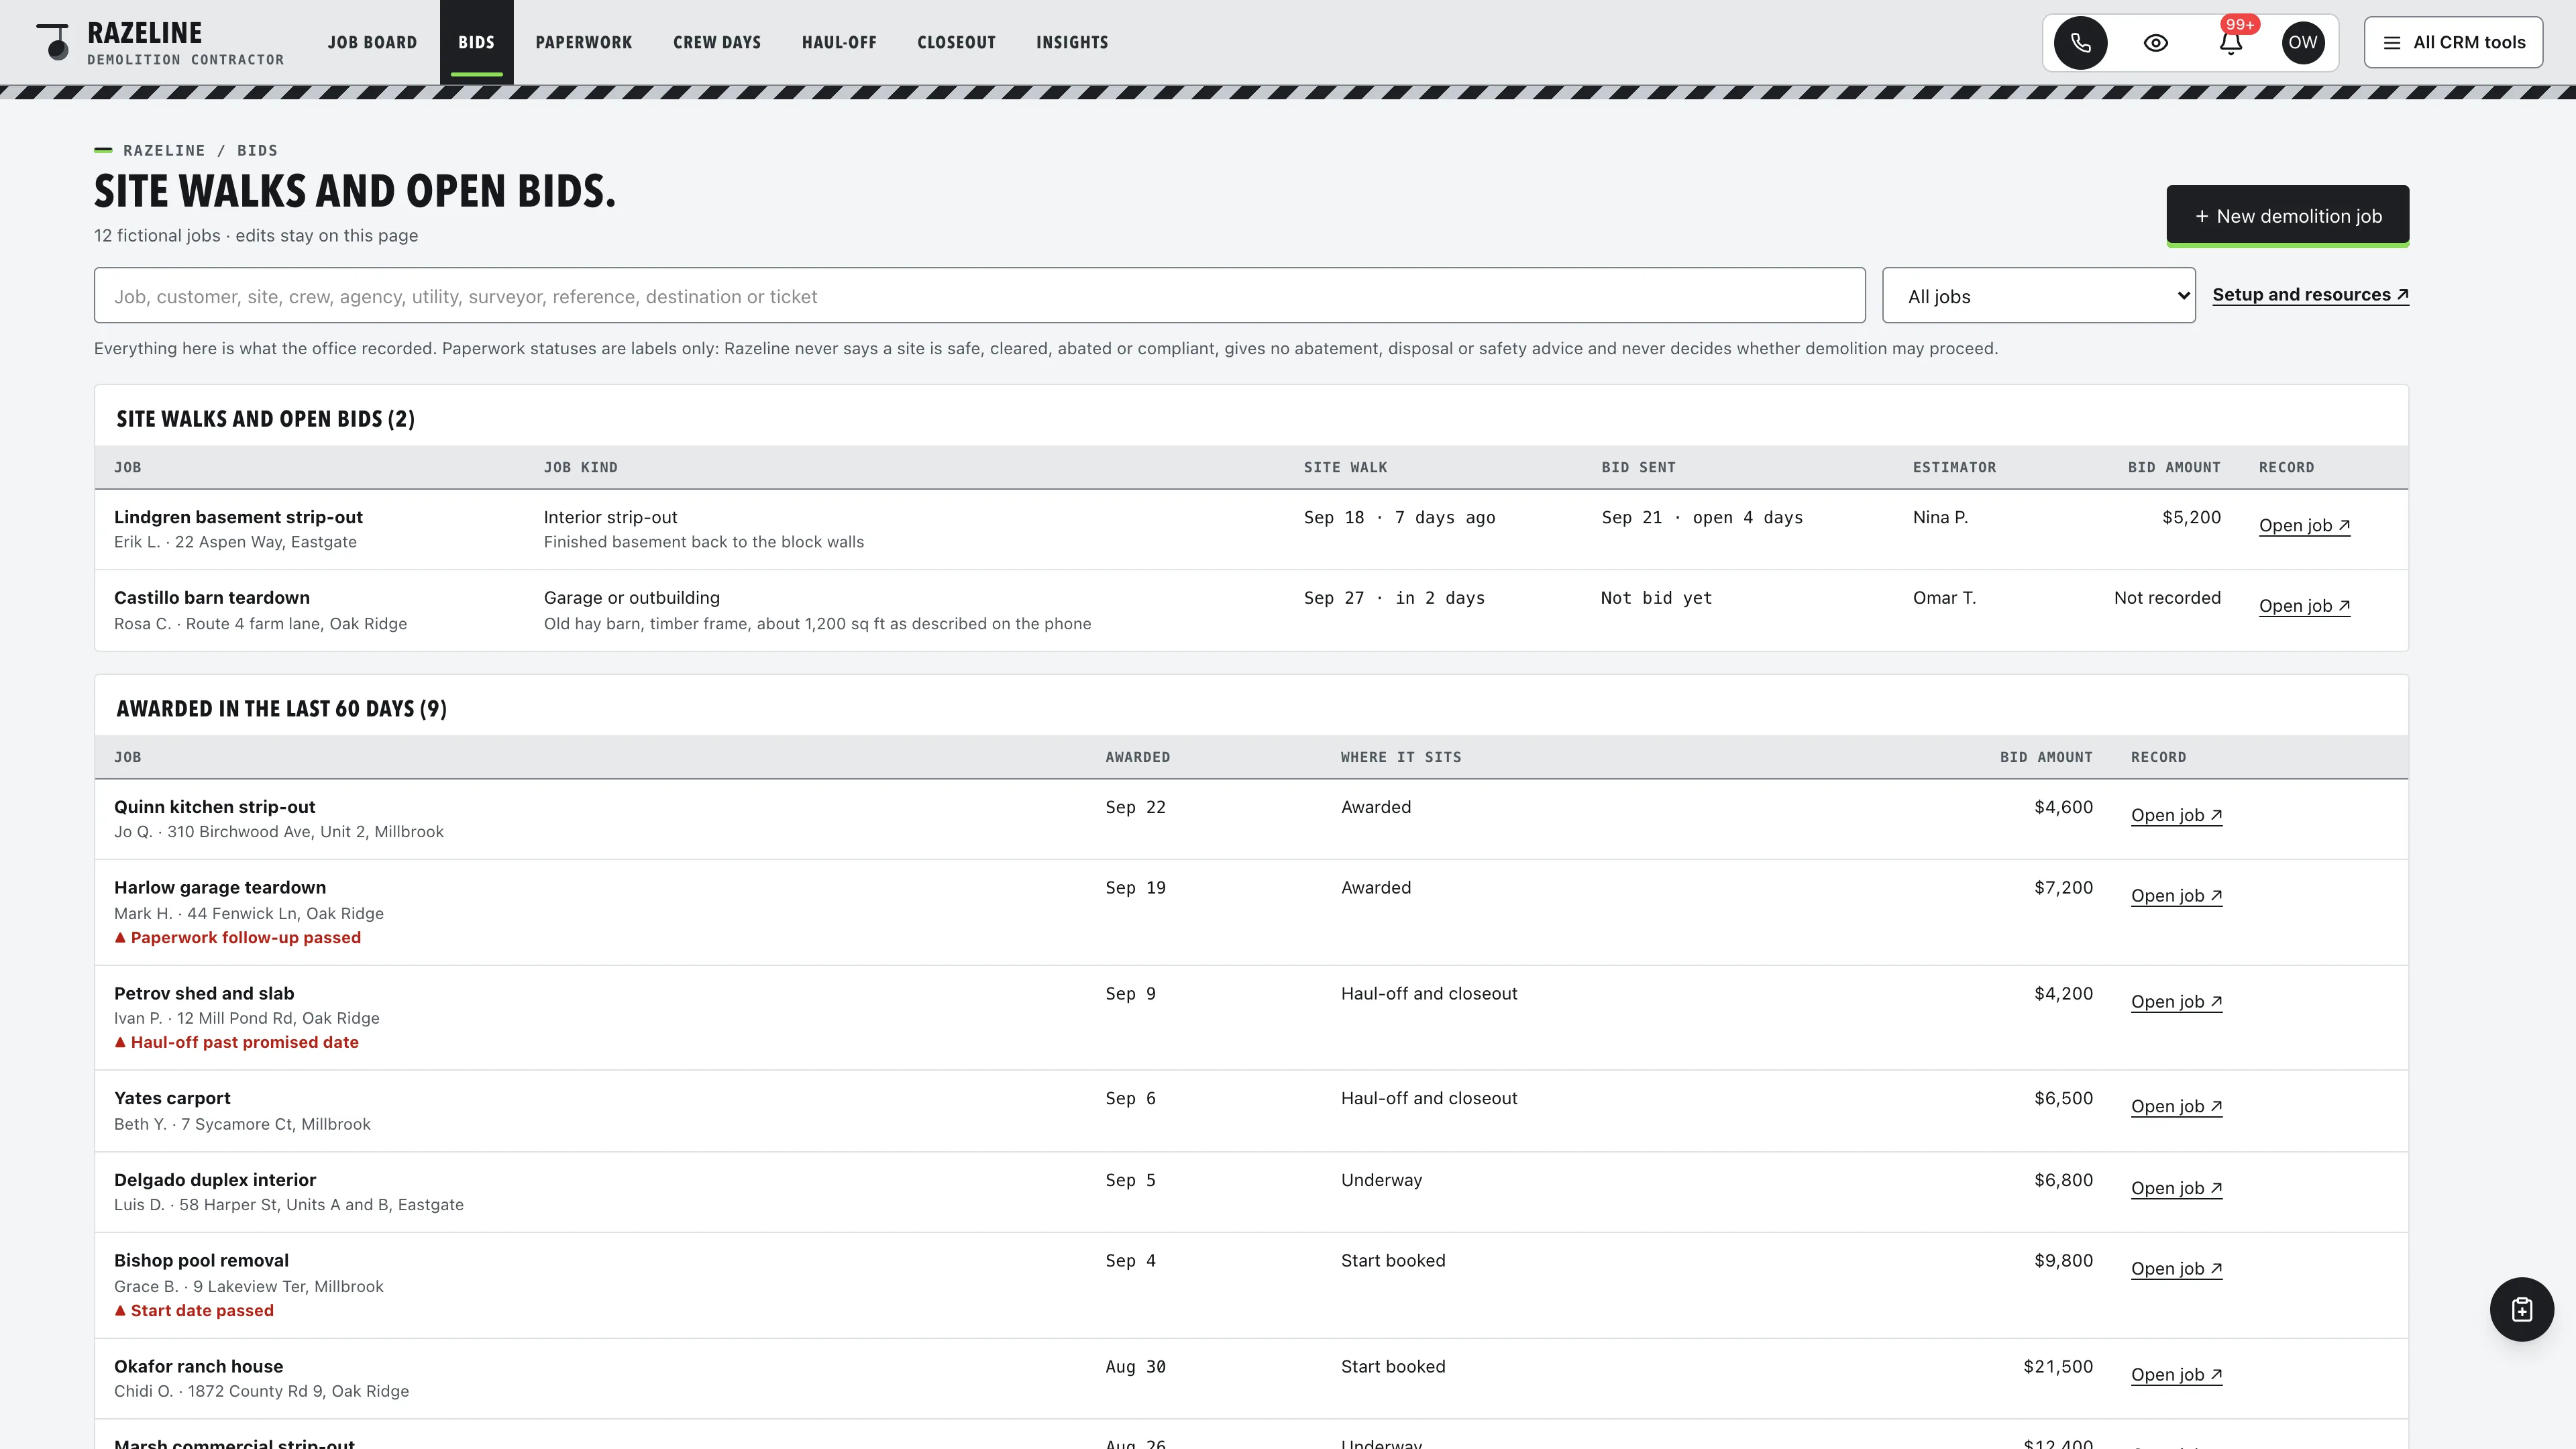This screenshot has height=1449, width=2576.
Task: Click 'Castillo barn teardown' job name
Action: click(212, 597)
